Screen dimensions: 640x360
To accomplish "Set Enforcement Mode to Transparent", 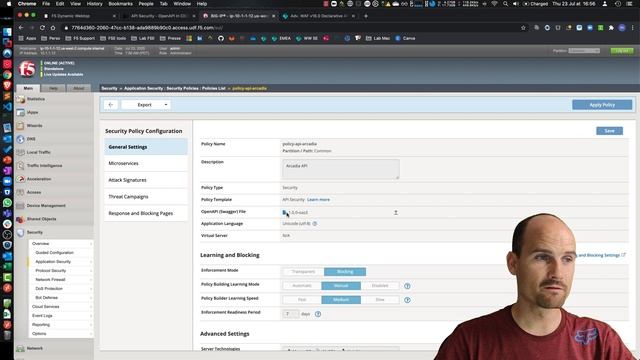I will (x=303, y=272).
